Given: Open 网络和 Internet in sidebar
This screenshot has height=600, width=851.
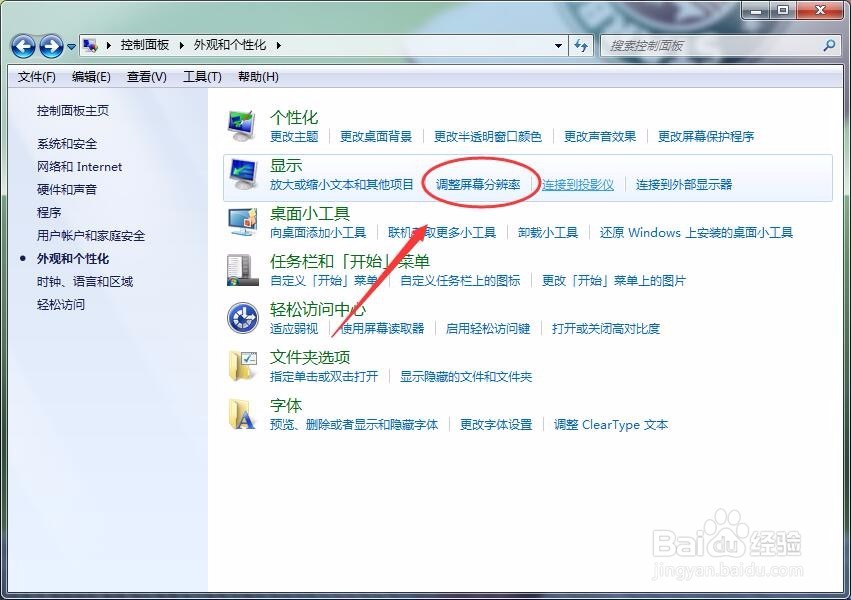Looking at the screenshot, I should coord(79,167).
